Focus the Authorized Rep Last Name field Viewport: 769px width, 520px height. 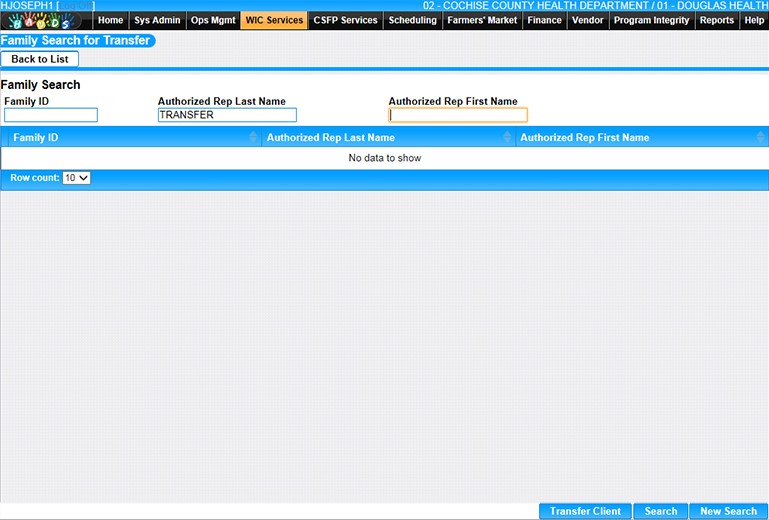[x=227, y=115]
